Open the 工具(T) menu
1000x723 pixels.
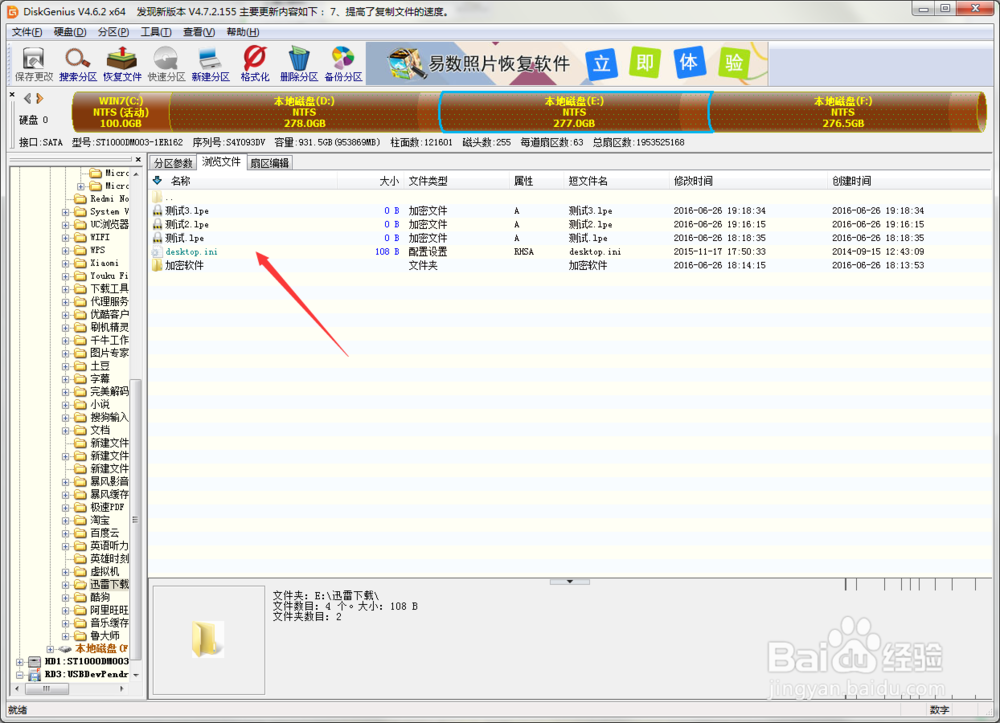pyautogui.click(x=156, y=32)
